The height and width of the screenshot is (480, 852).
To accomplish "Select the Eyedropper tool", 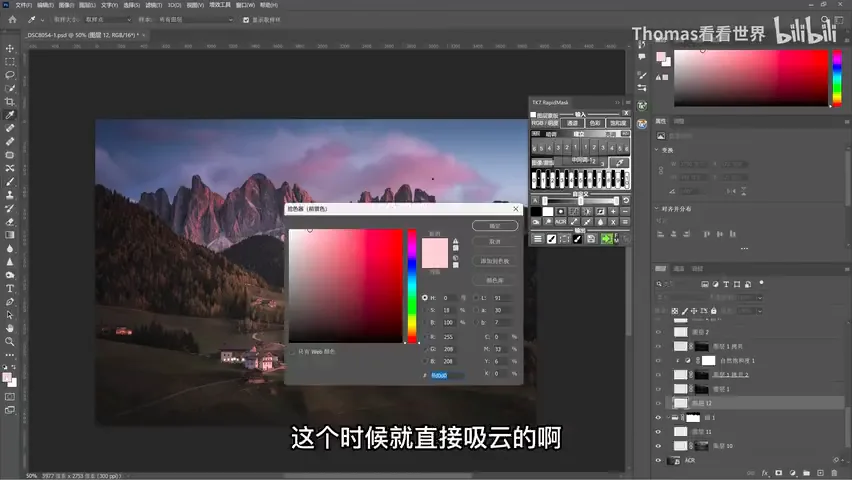I will pos(10,115).
